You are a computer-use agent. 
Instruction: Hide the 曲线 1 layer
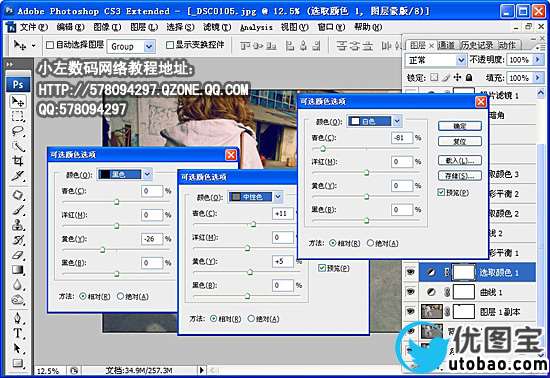(x=410, y=291)
